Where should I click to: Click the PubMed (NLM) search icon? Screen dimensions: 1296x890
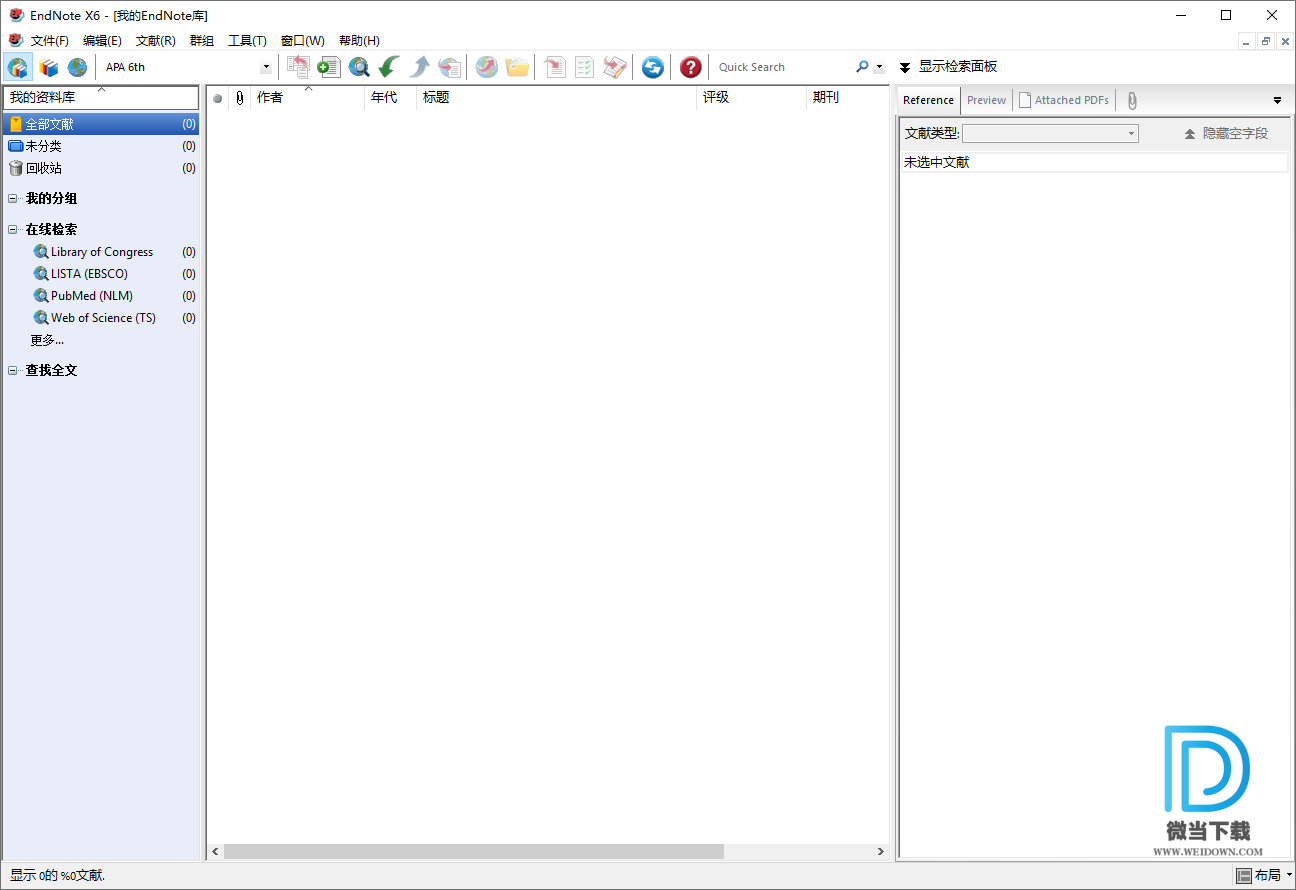tap(41, 296)
